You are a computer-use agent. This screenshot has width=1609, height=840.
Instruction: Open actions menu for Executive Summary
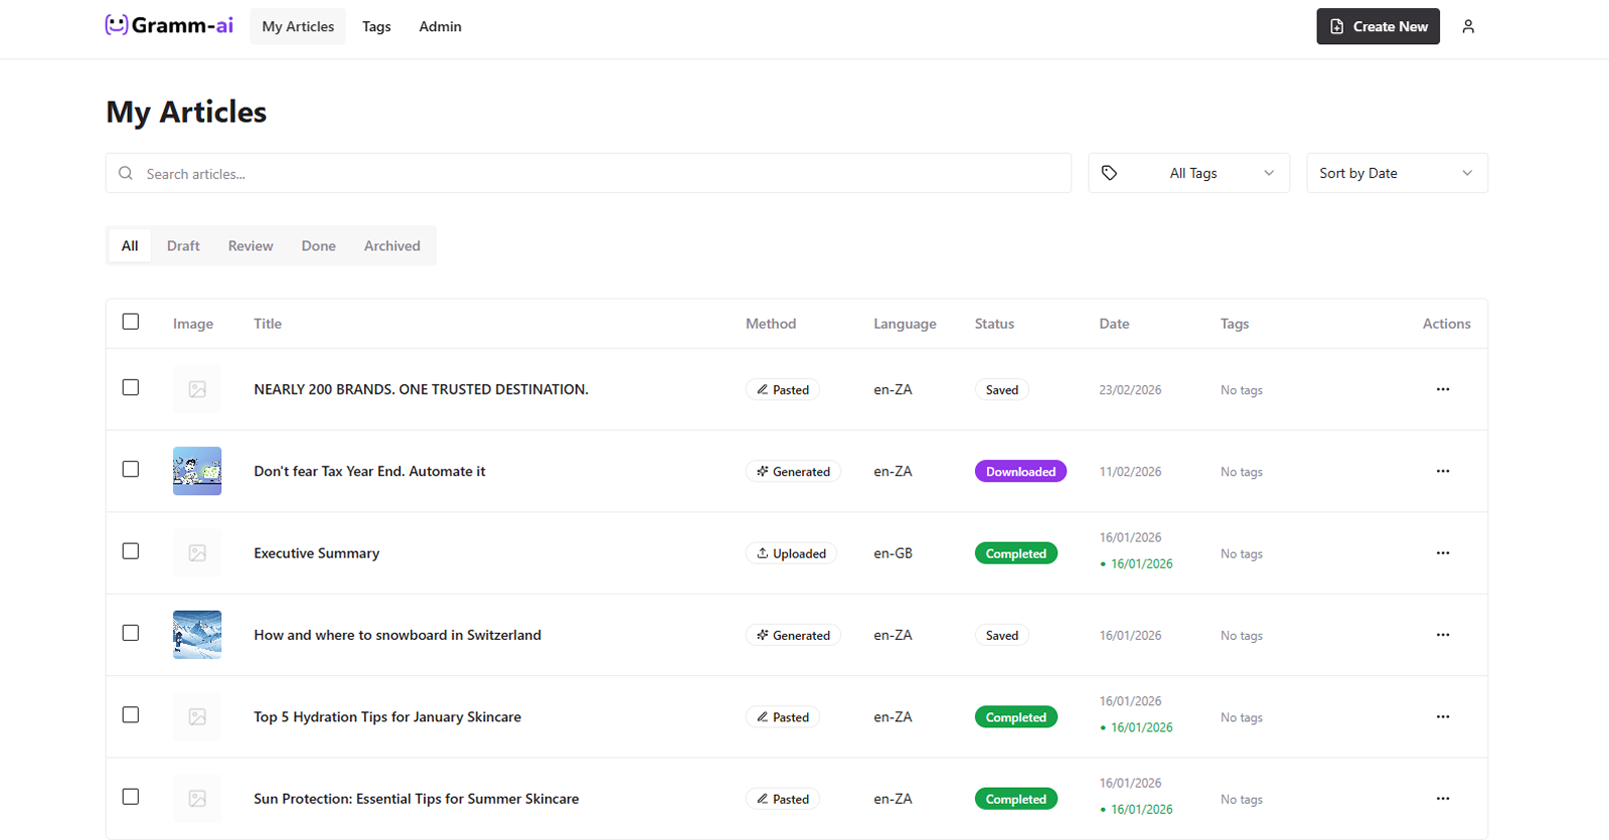(1442, 553)
